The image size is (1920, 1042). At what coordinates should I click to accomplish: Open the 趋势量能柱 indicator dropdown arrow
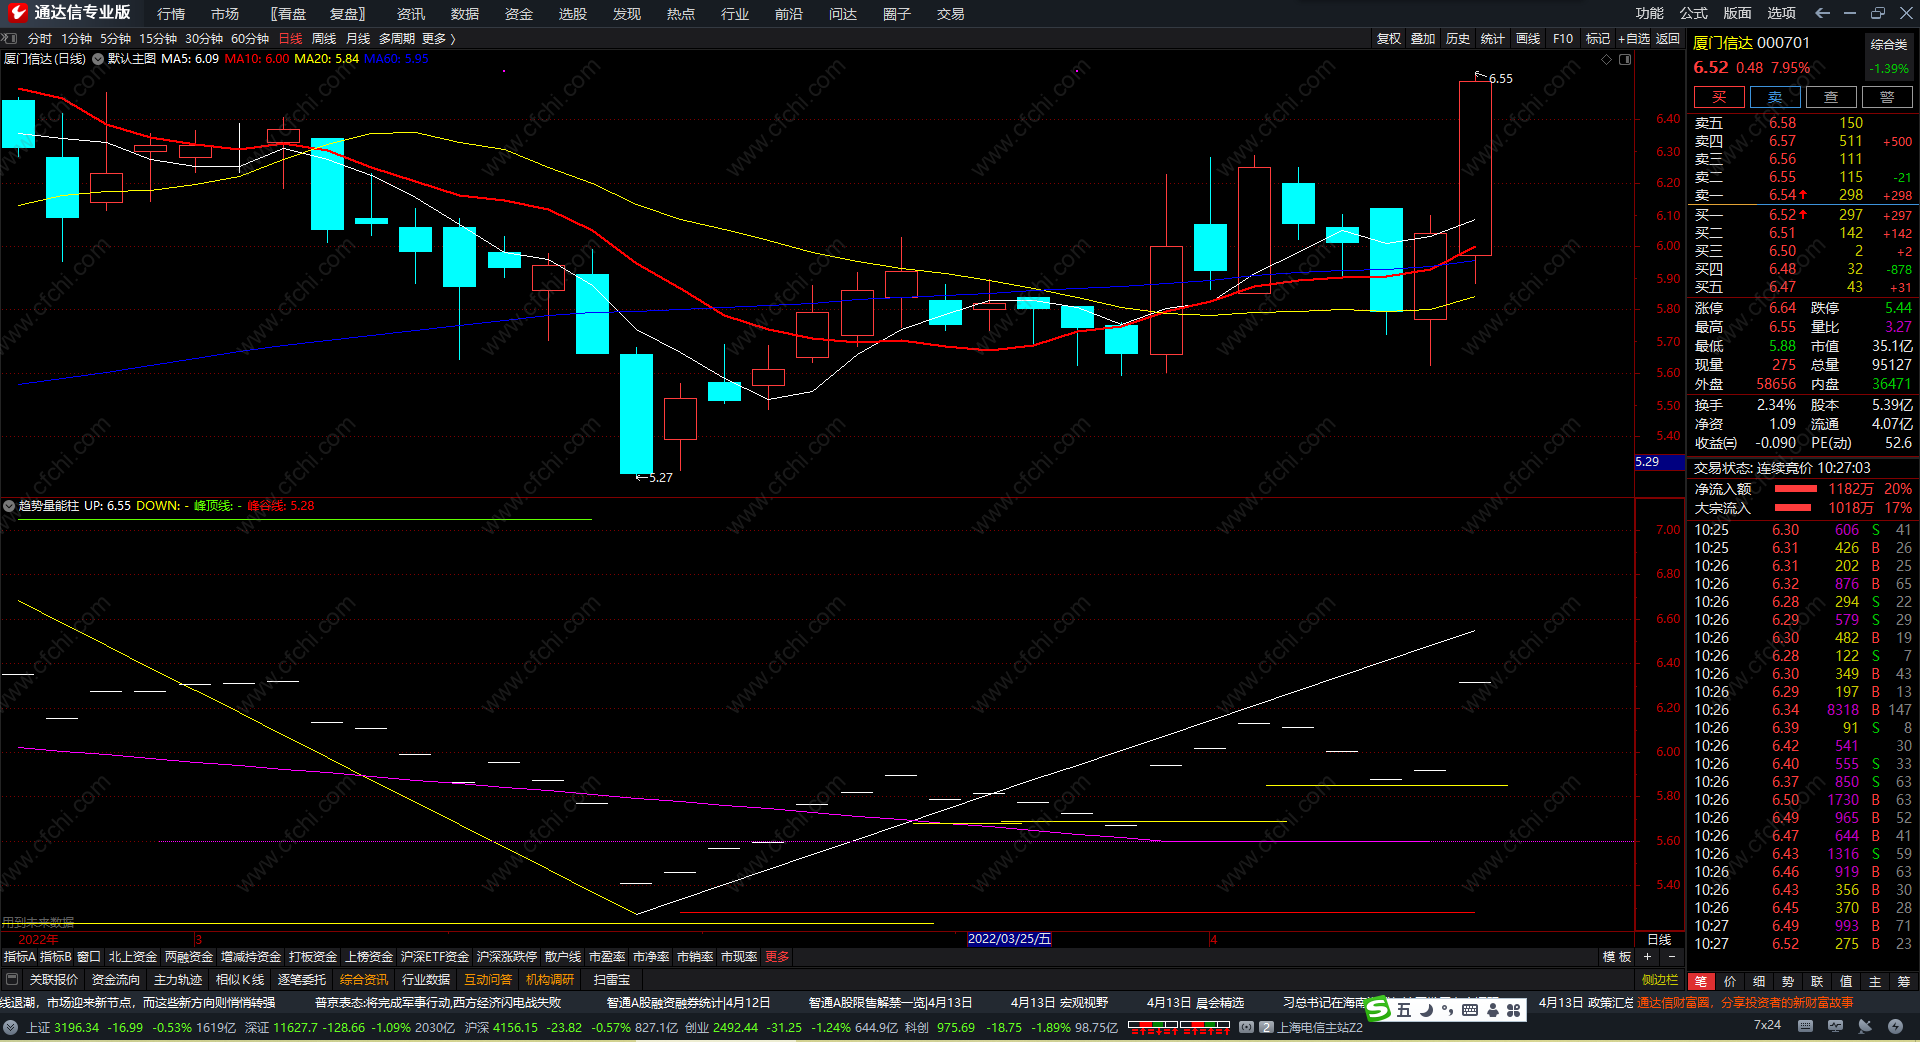point(9,506)
